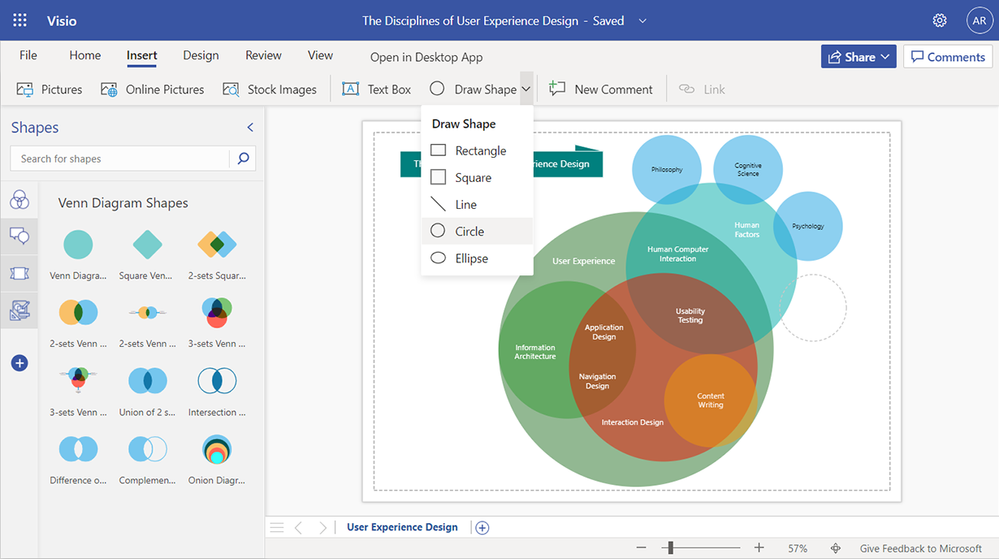999x559 pixels.
Task: Choose Ellipse from Draw Shape menu
Action: point(477,258)
